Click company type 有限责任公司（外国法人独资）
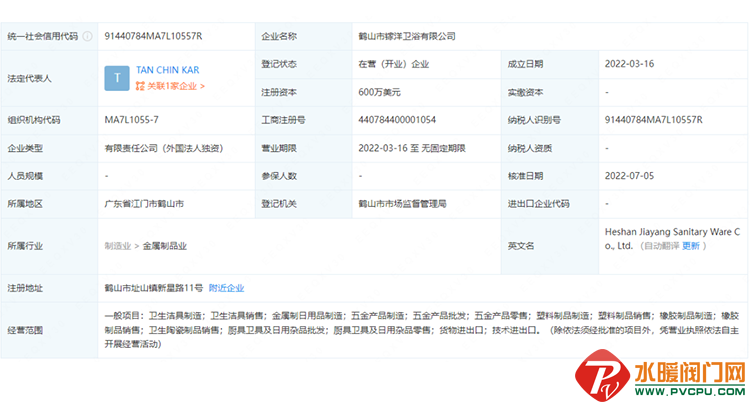Viewport: 750px width, 406px height. click(x=164, y=148)
